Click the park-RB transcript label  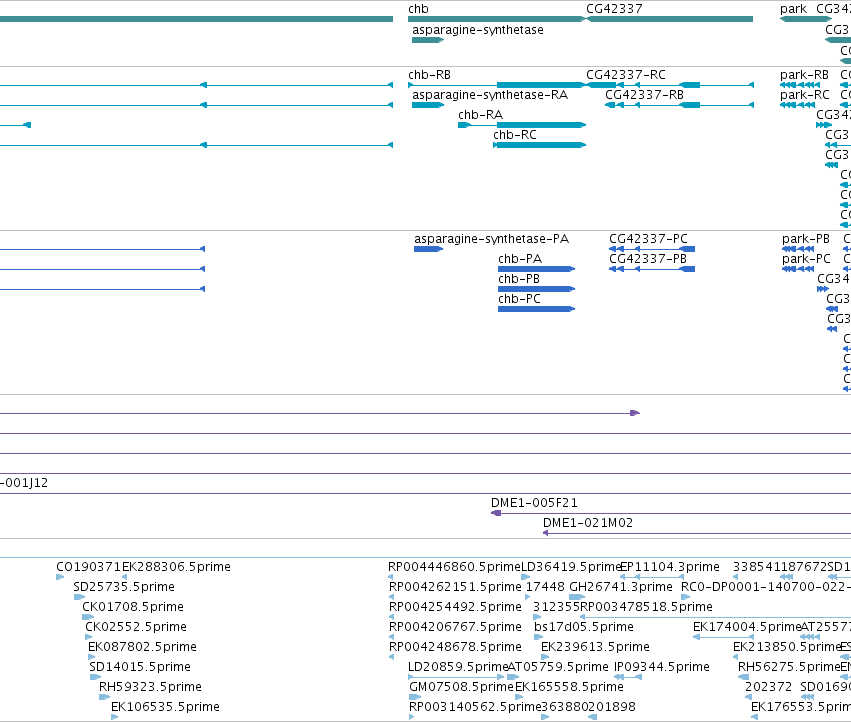[x=804, y=75]
